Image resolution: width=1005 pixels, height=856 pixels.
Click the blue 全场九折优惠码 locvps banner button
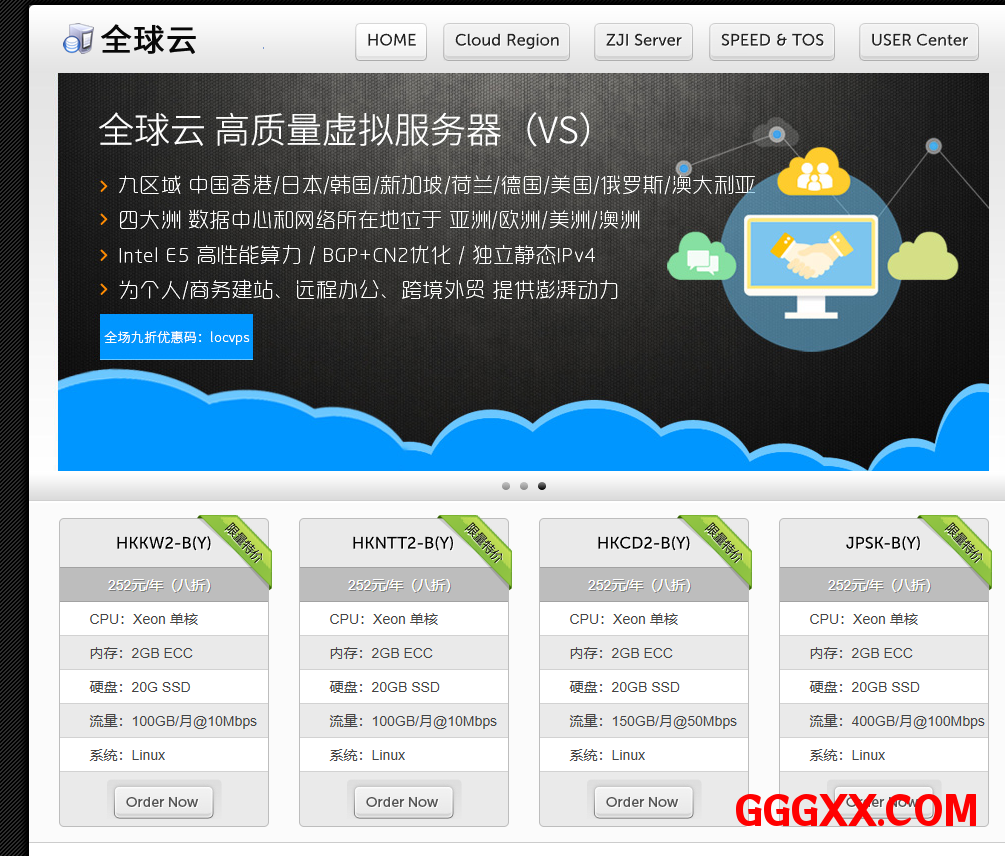click(177, 337)
